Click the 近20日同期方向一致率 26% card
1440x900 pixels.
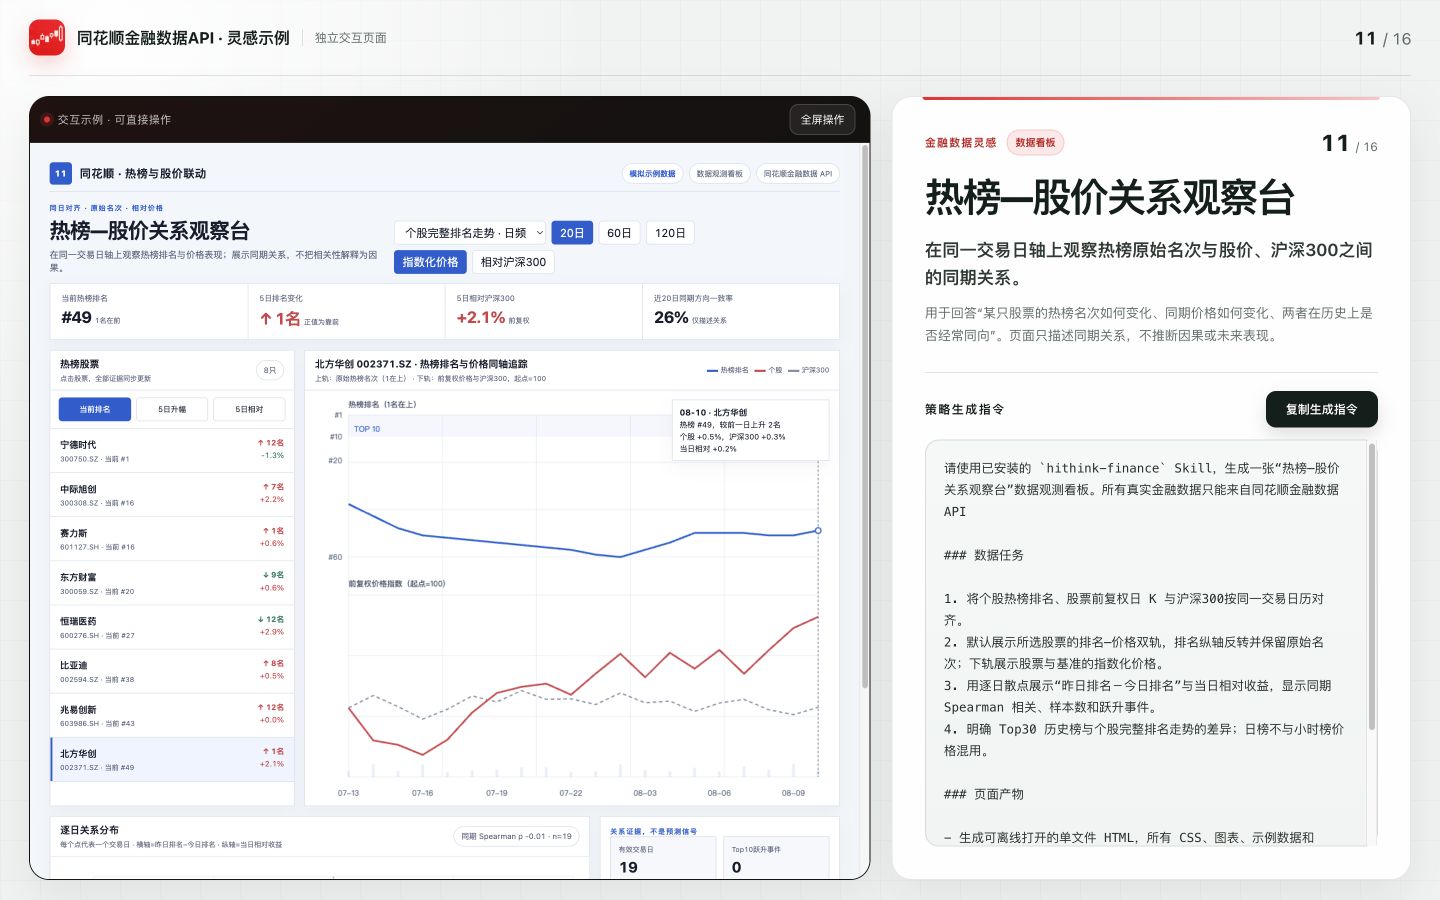[x=741, y=312]
